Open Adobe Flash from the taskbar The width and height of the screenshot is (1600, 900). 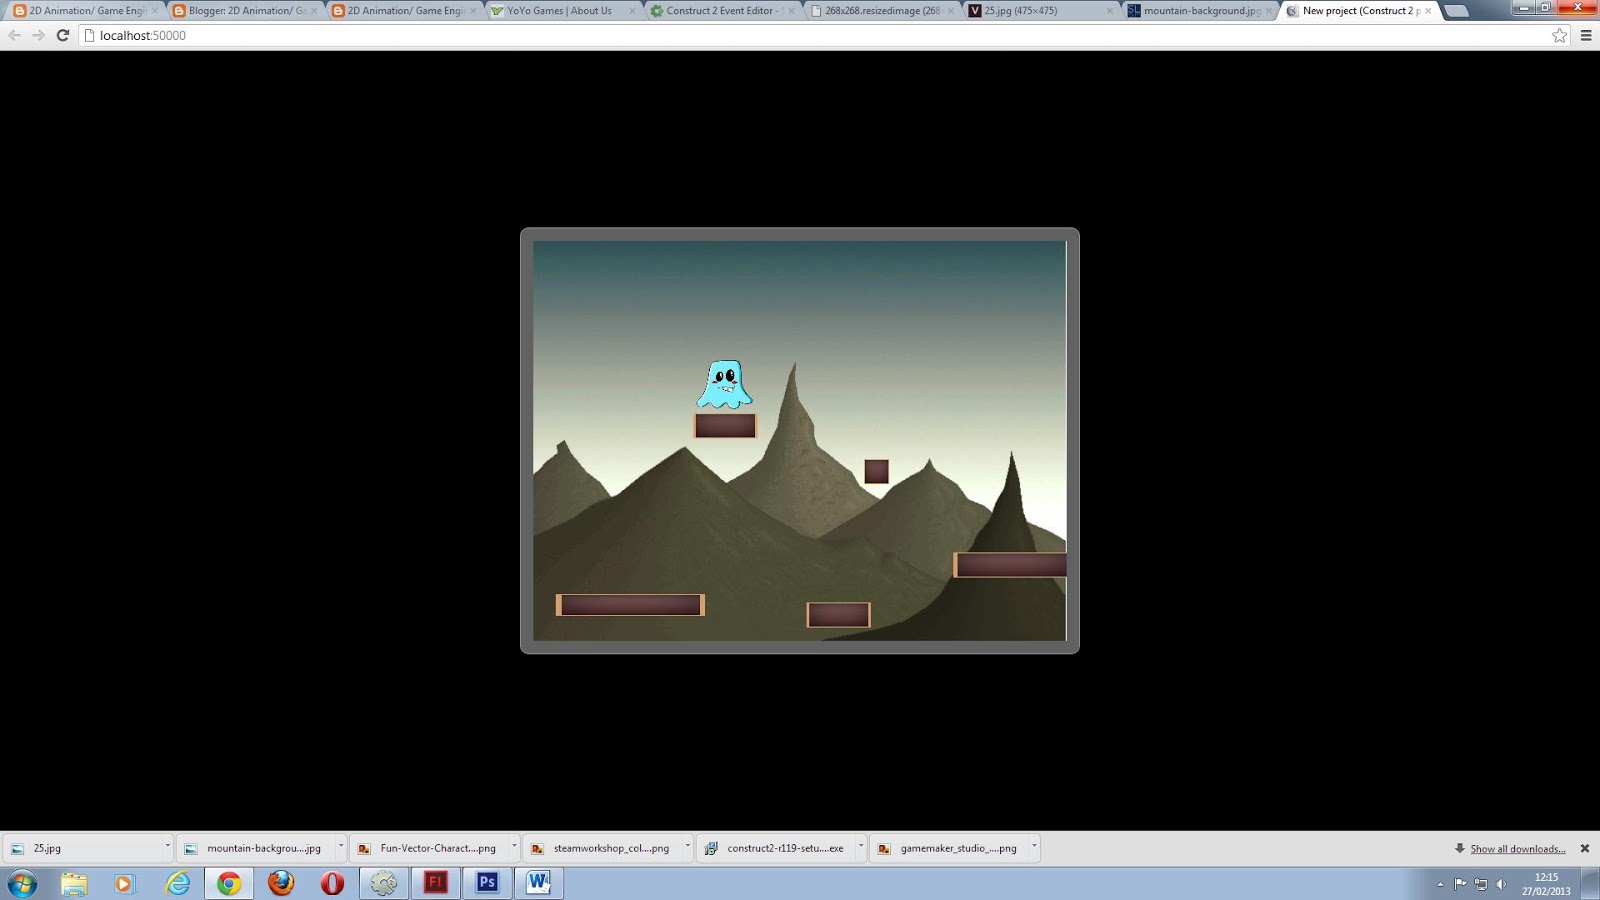(435, 883)
